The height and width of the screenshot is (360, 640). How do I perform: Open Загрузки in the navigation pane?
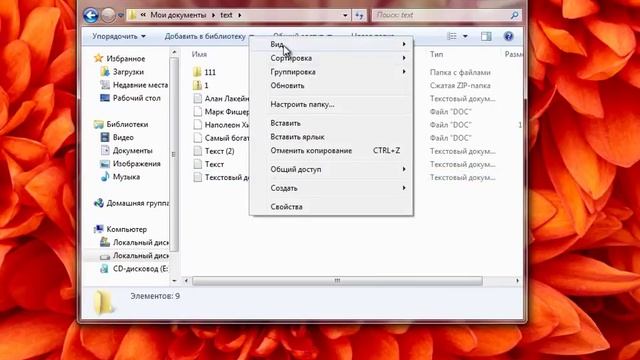[128, 72]
